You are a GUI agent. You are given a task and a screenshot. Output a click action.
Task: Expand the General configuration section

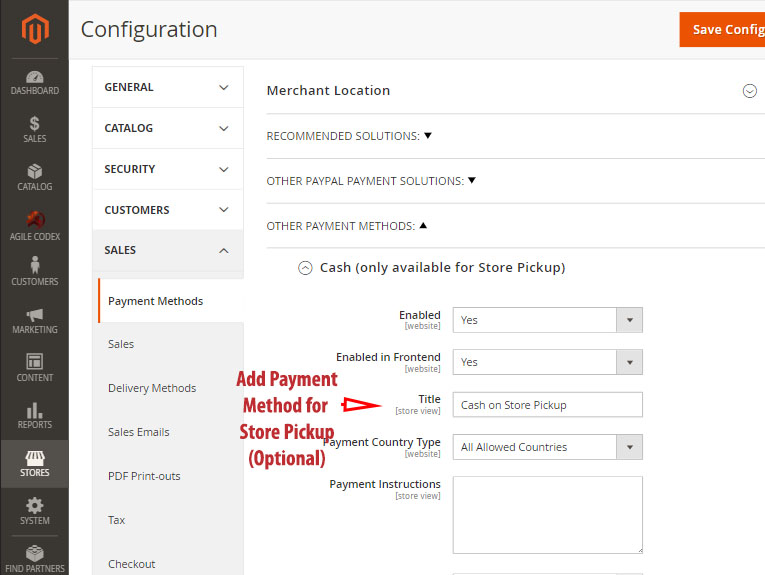[x=167, y=87]
